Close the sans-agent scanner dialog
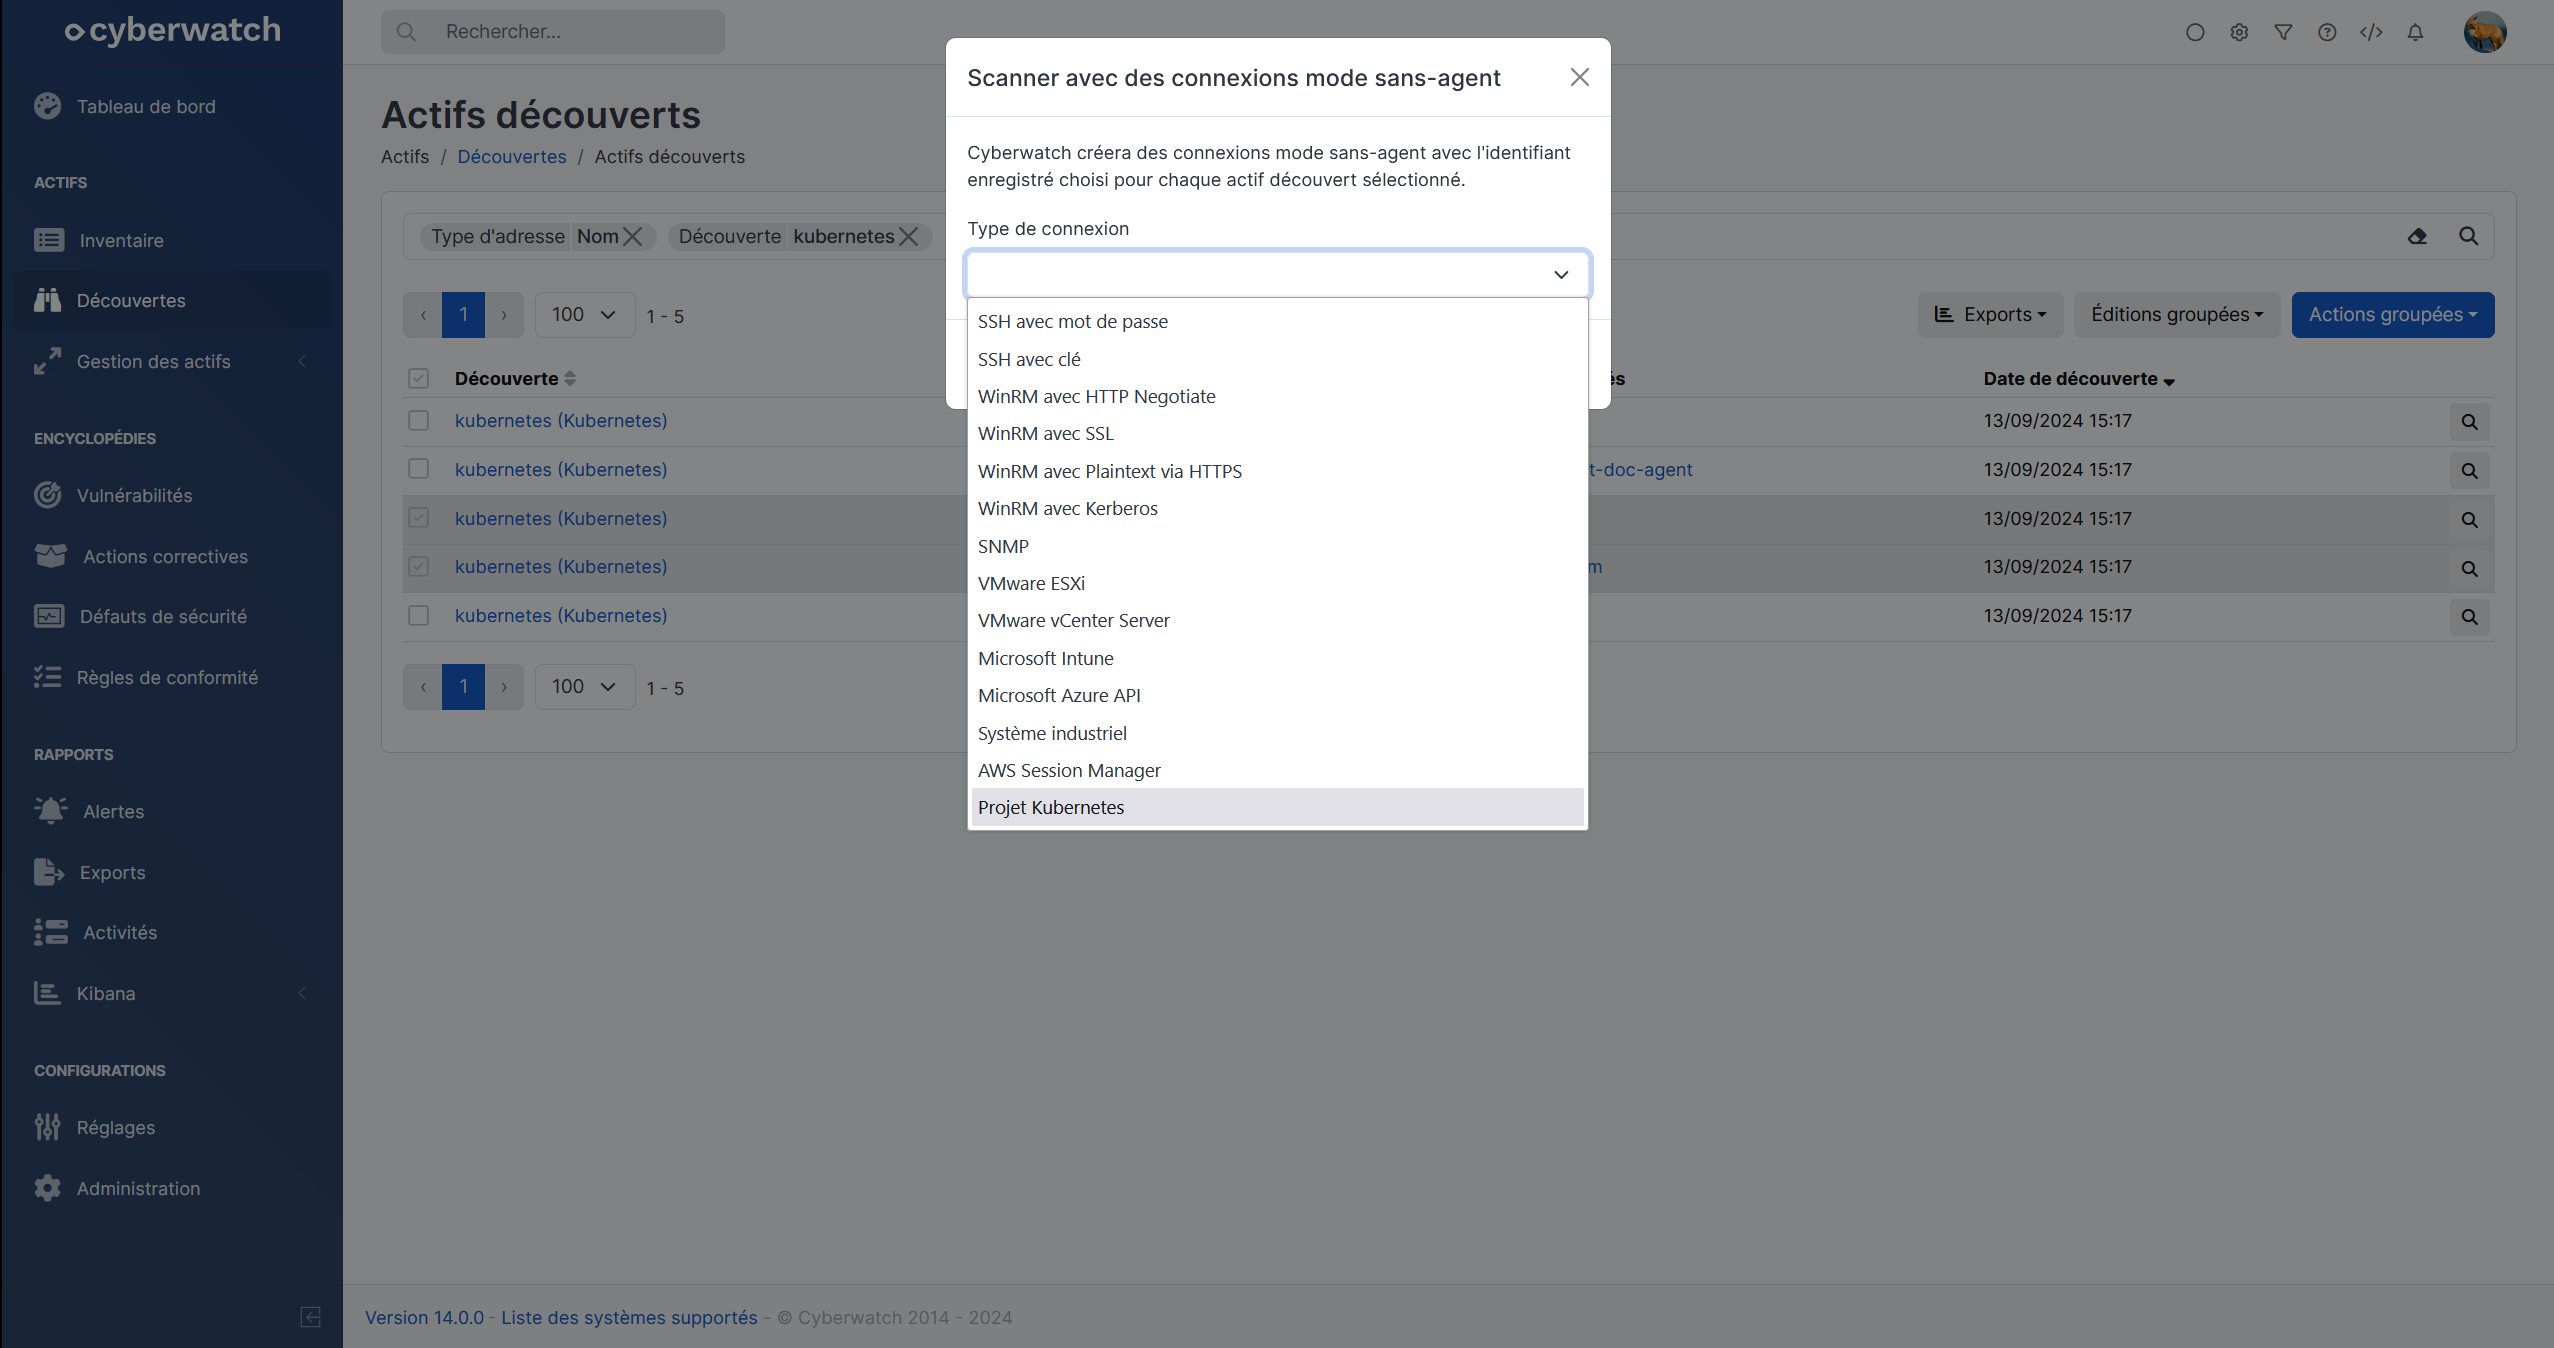 pos(1579,77)
